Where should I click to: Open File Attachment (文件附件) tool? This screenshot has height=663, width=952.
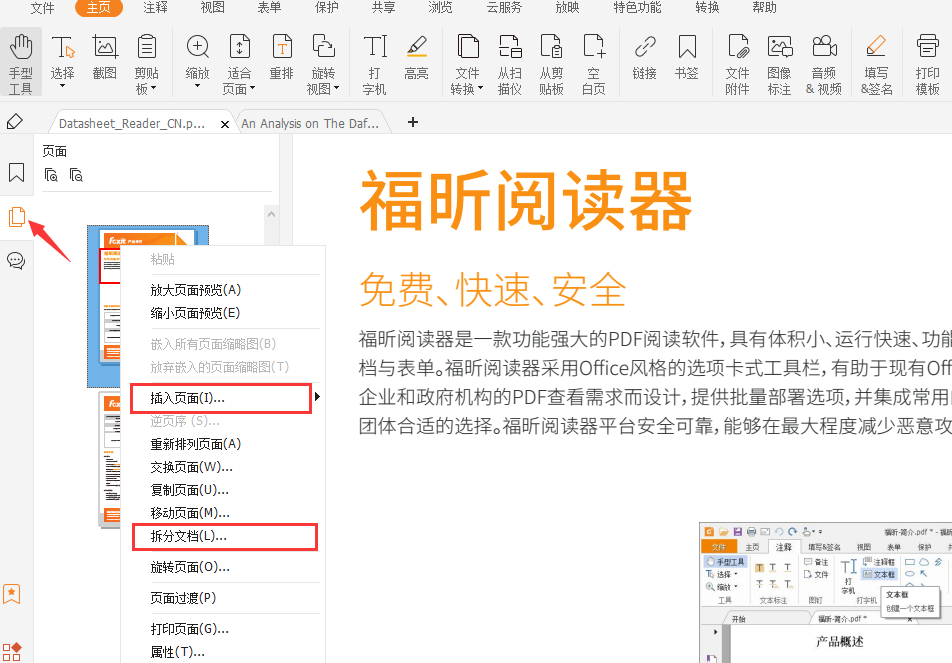pos(737,61)
